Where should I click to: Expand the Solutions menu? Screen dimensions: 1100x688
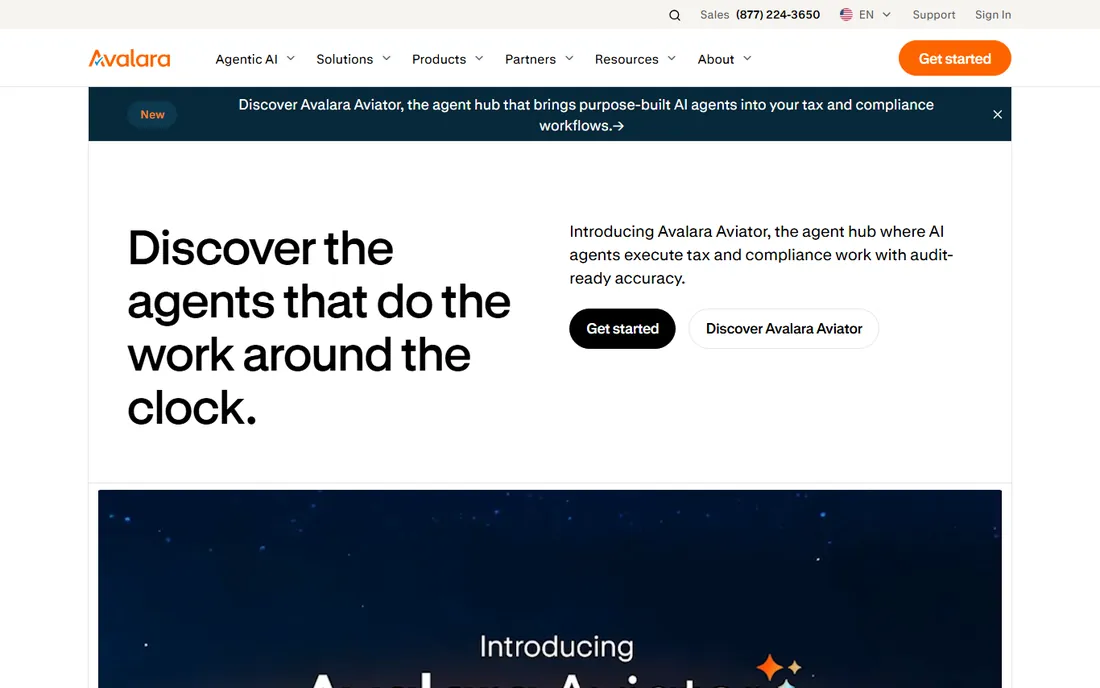(x=353, y=59)
